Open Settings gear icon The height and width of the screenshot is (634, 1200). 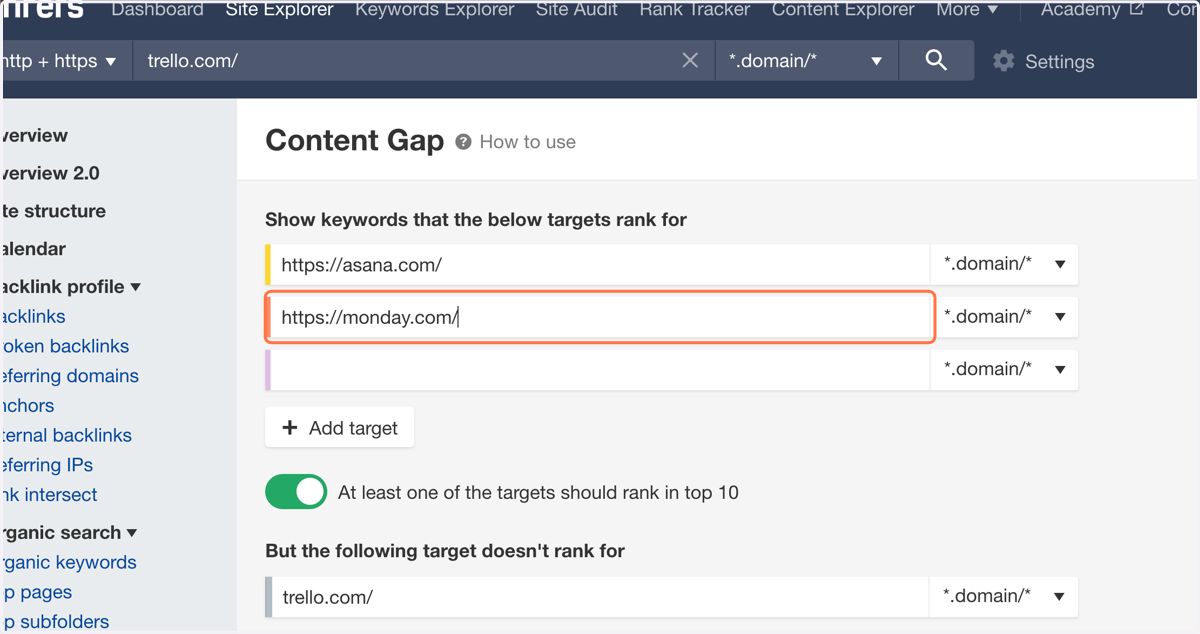(x=1003, y=61)
